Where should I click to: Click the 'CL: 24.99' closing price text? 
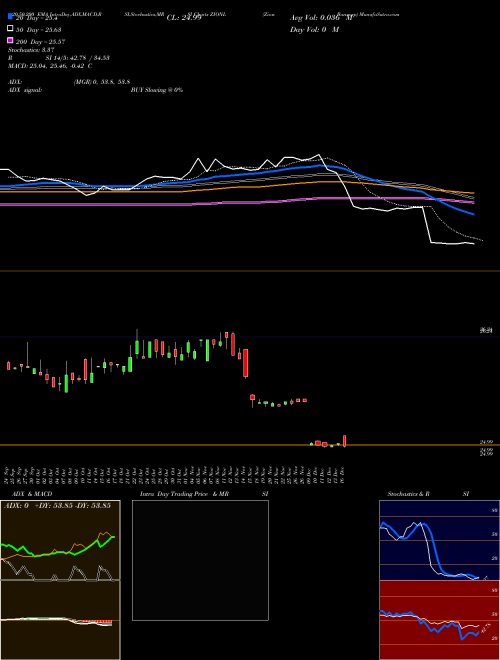[x=184, y=18]
